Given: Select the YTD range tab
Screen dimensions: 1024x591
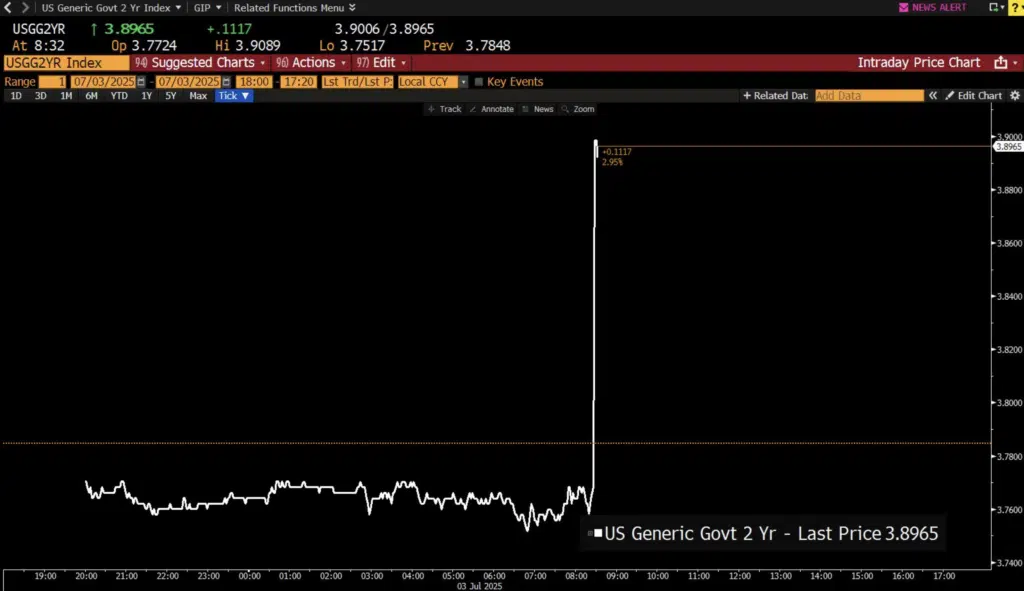Looking at the screenshot, I should click(x=118, y=96).
